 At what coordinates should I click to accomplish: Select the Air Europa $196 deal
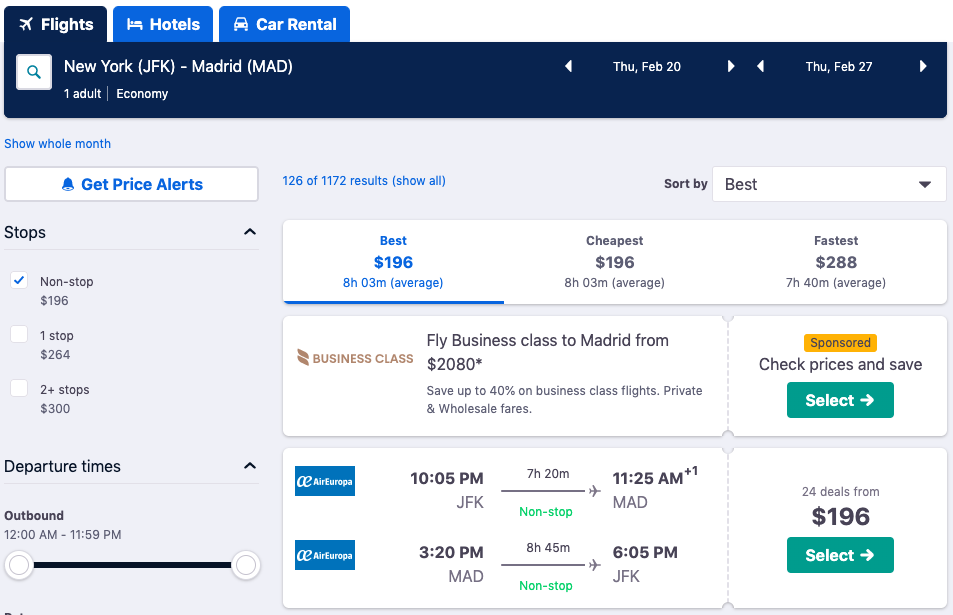[839, 555]
